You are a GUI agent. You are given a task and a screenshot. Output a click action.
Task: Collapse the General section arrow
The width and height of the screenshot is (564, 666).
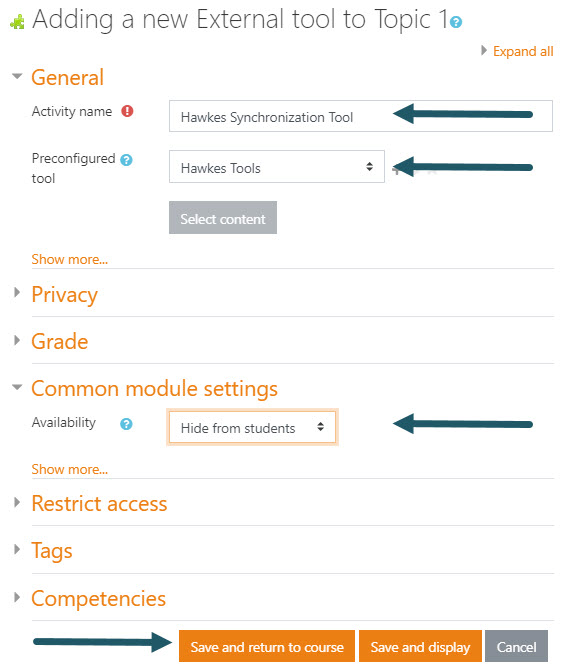(x=17, y=76)
